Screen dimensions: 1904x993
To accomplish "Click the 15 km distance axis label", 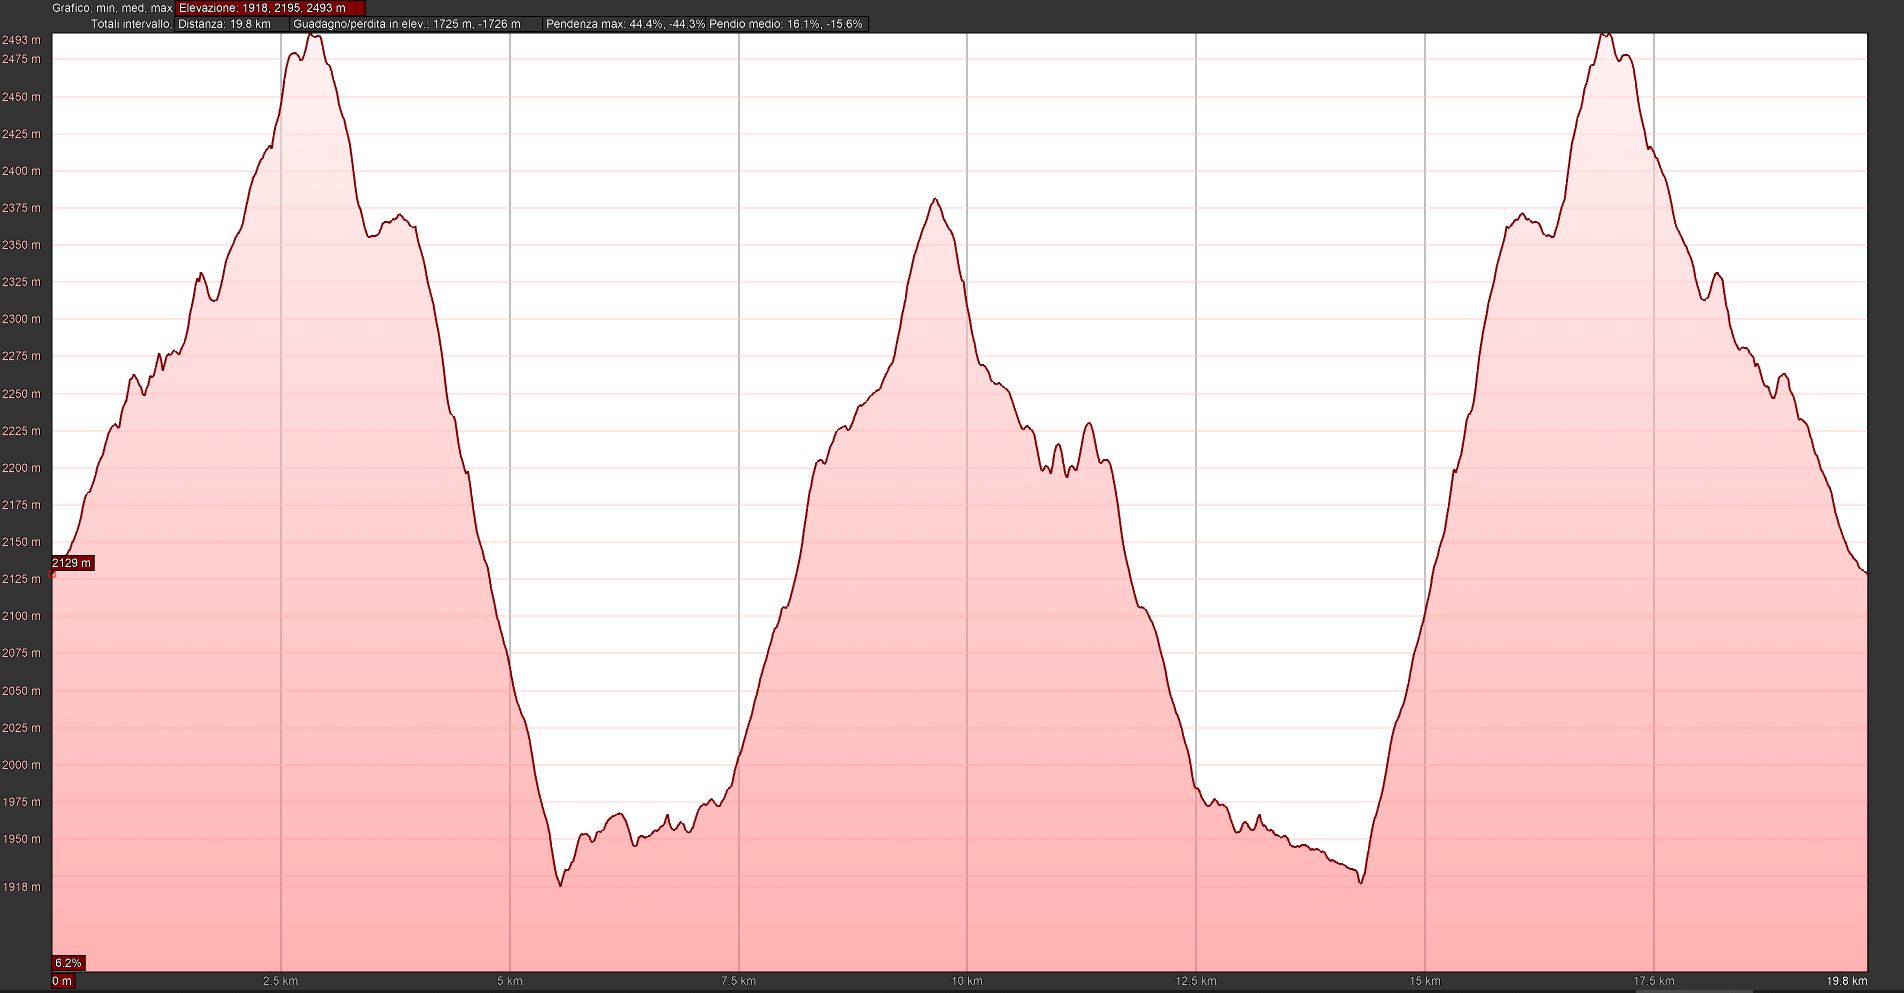I will [x=1424, y=981].
